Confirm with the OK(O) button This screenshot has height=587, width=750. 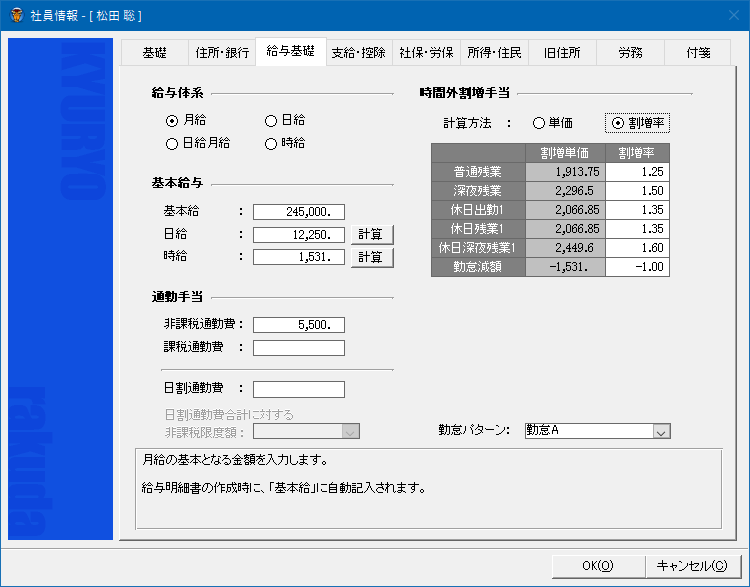[598, 566]
